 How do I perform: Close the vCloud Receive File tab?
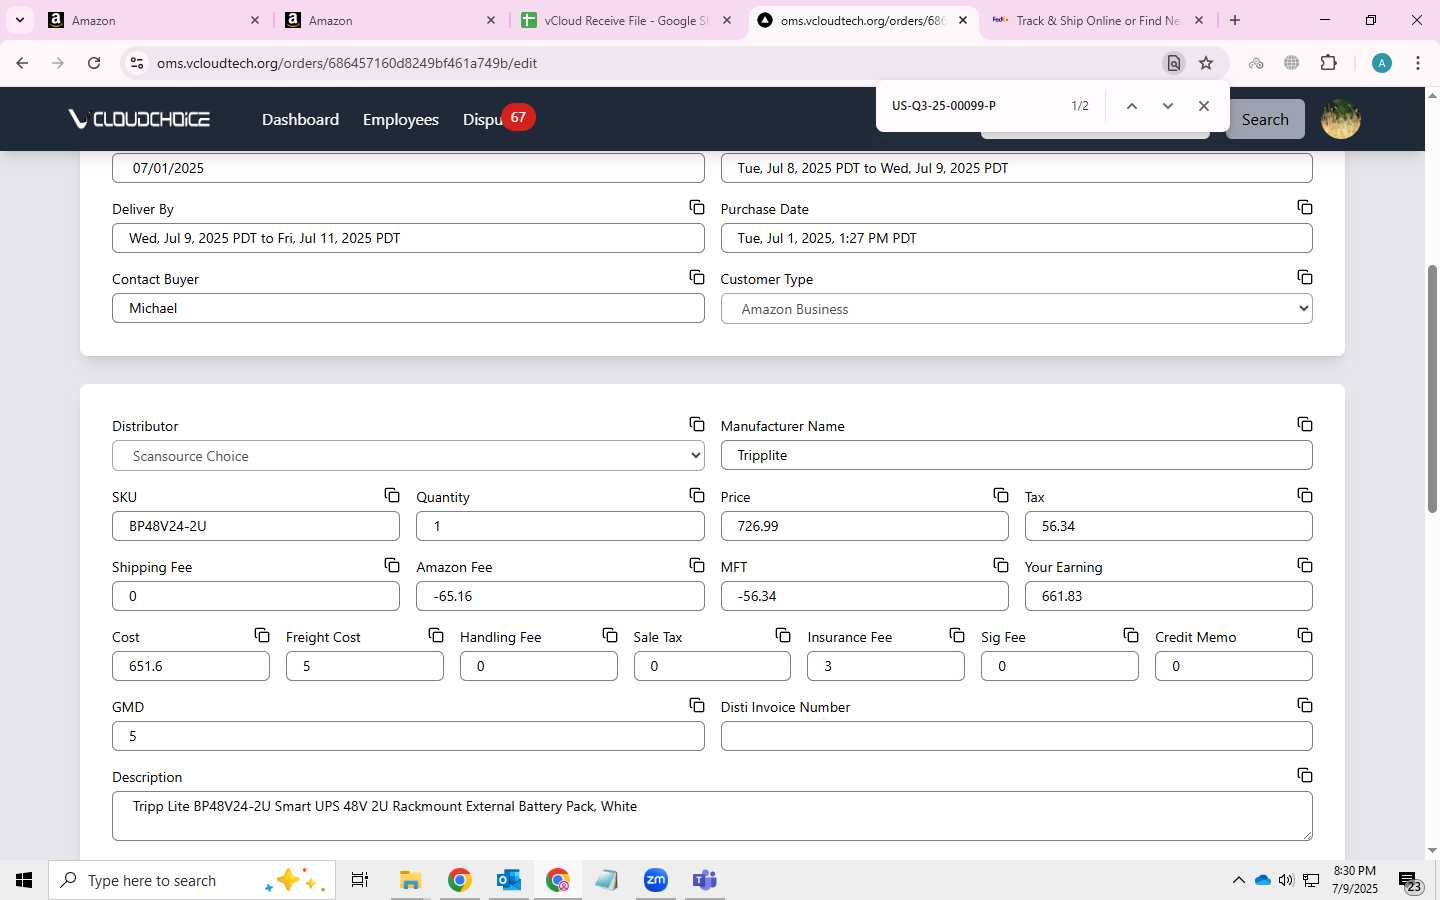pos(727,20)
